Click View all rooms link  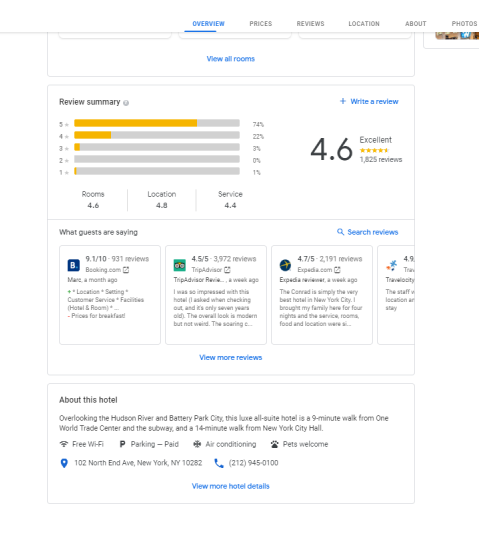(x=231, y=59)
